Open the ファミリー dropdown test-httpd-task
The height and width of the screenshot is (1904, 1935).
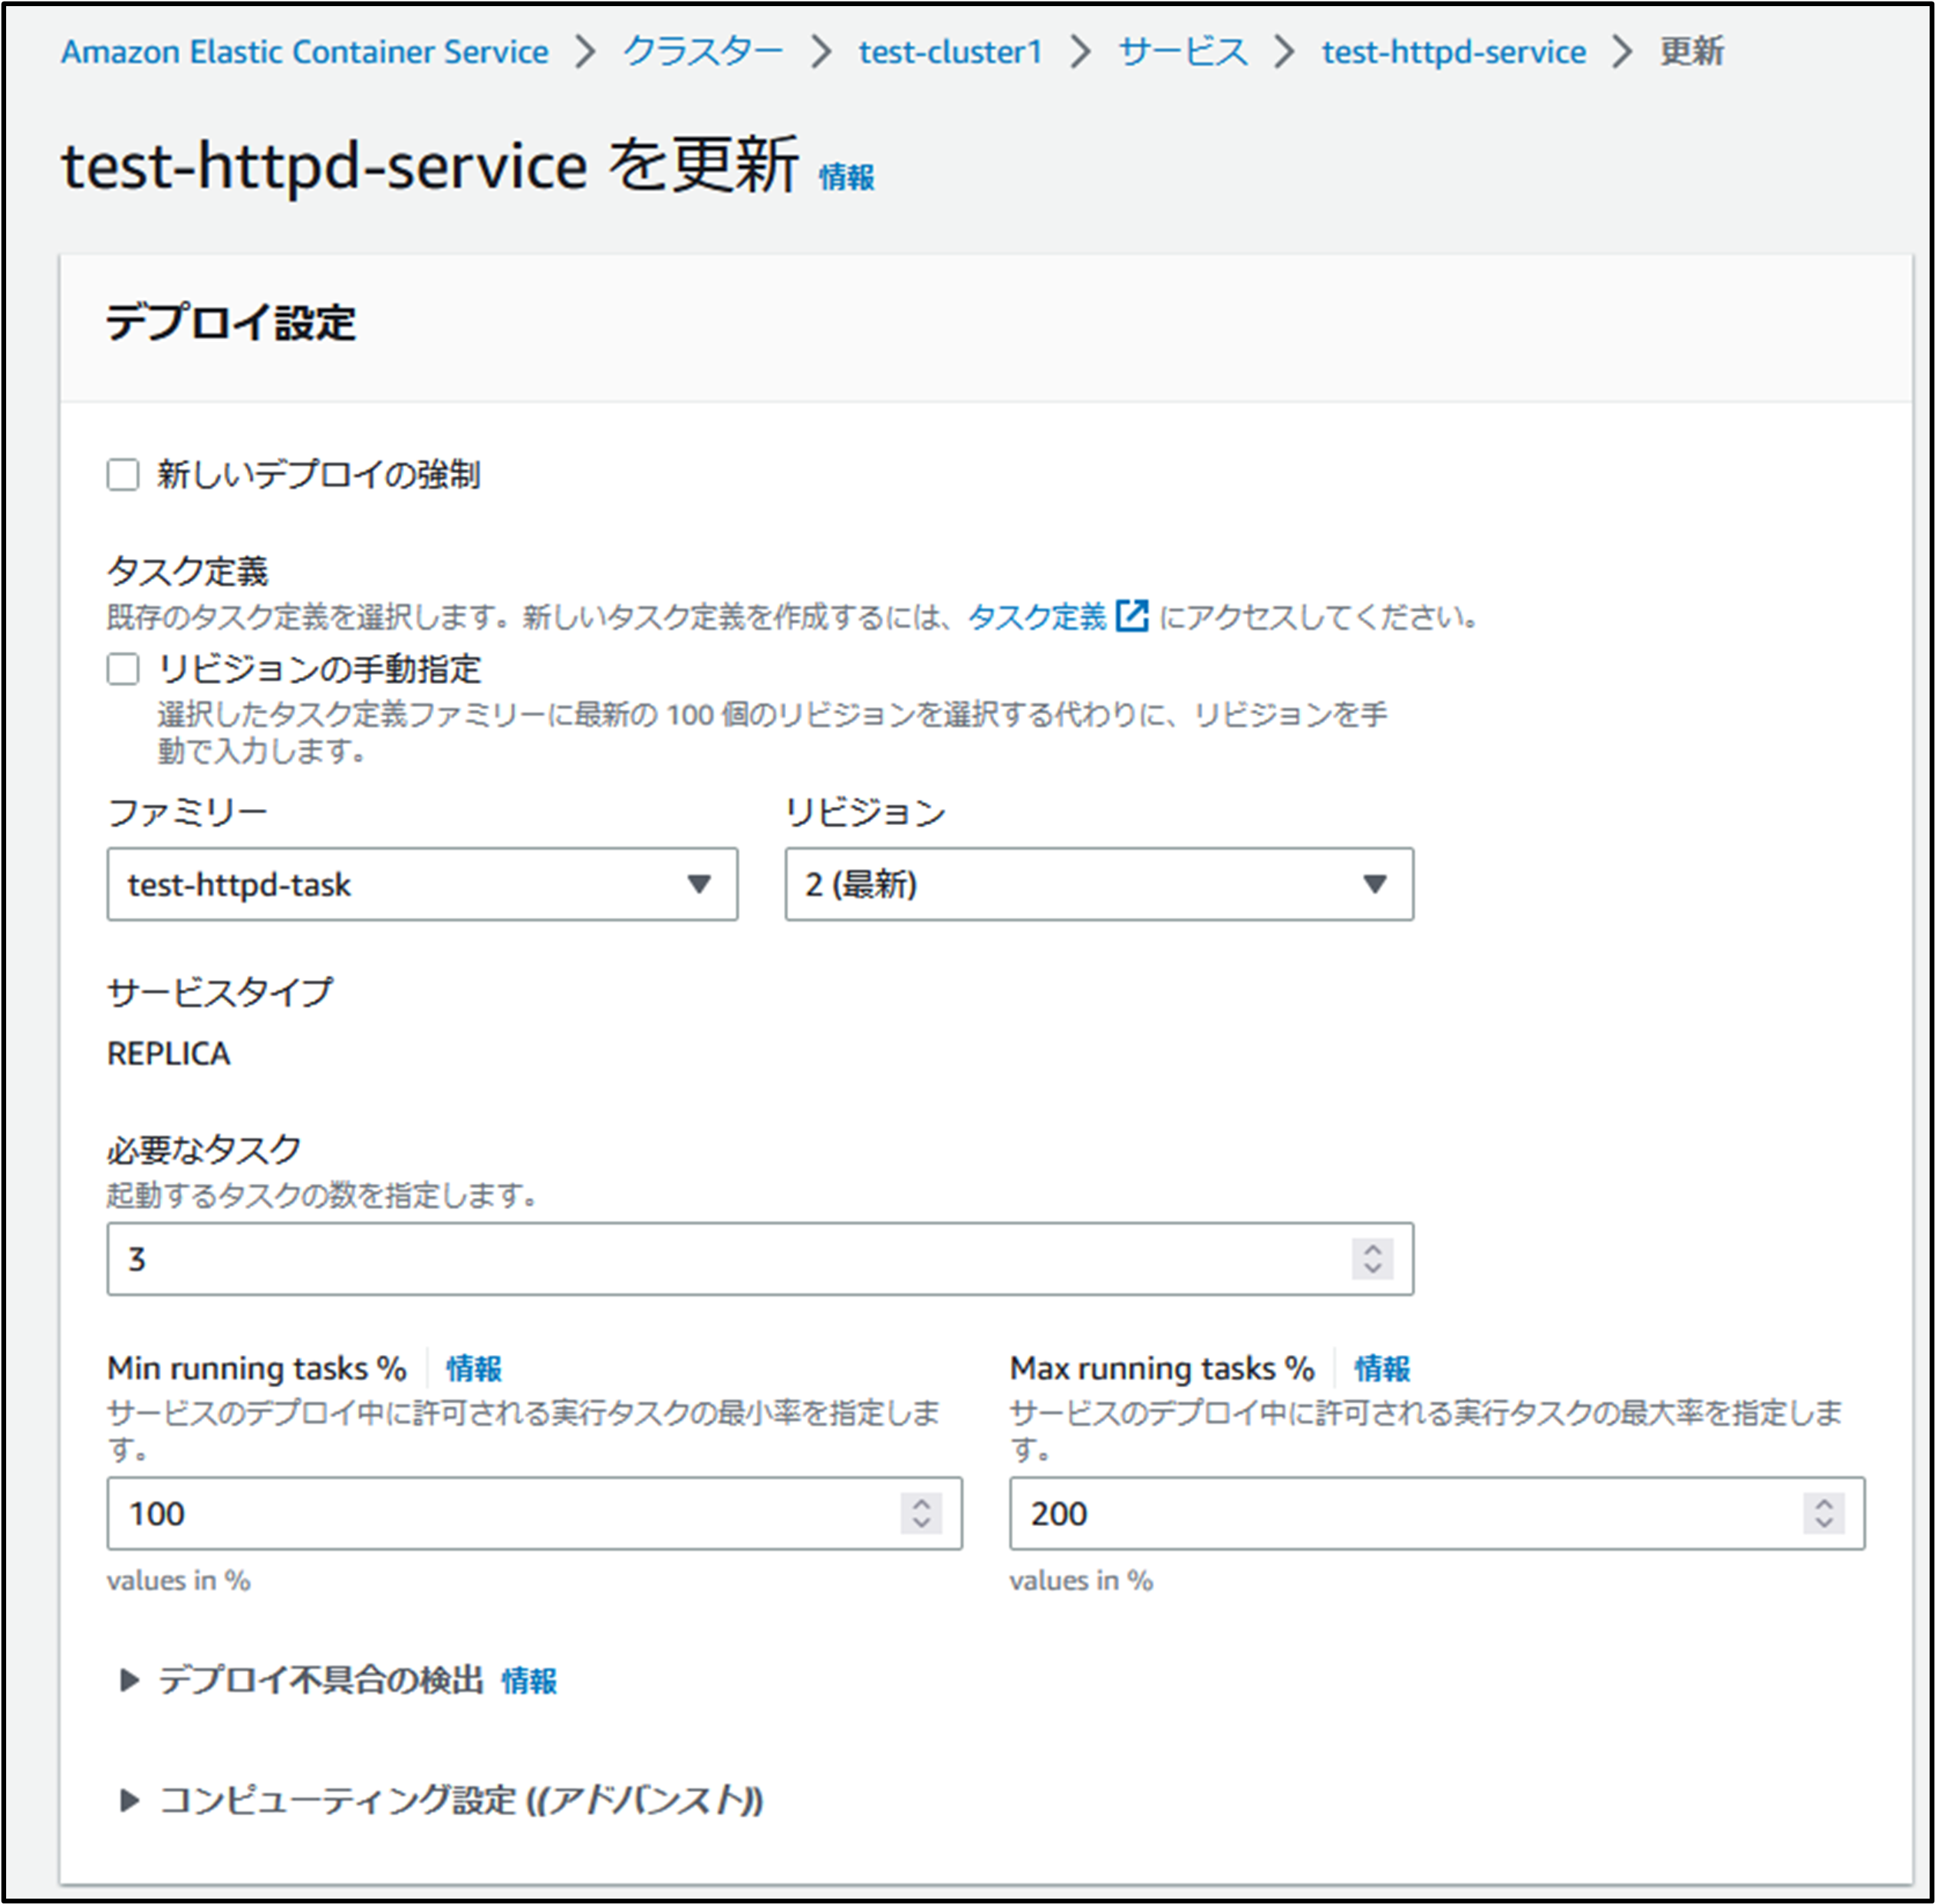[x=422, y=884]
